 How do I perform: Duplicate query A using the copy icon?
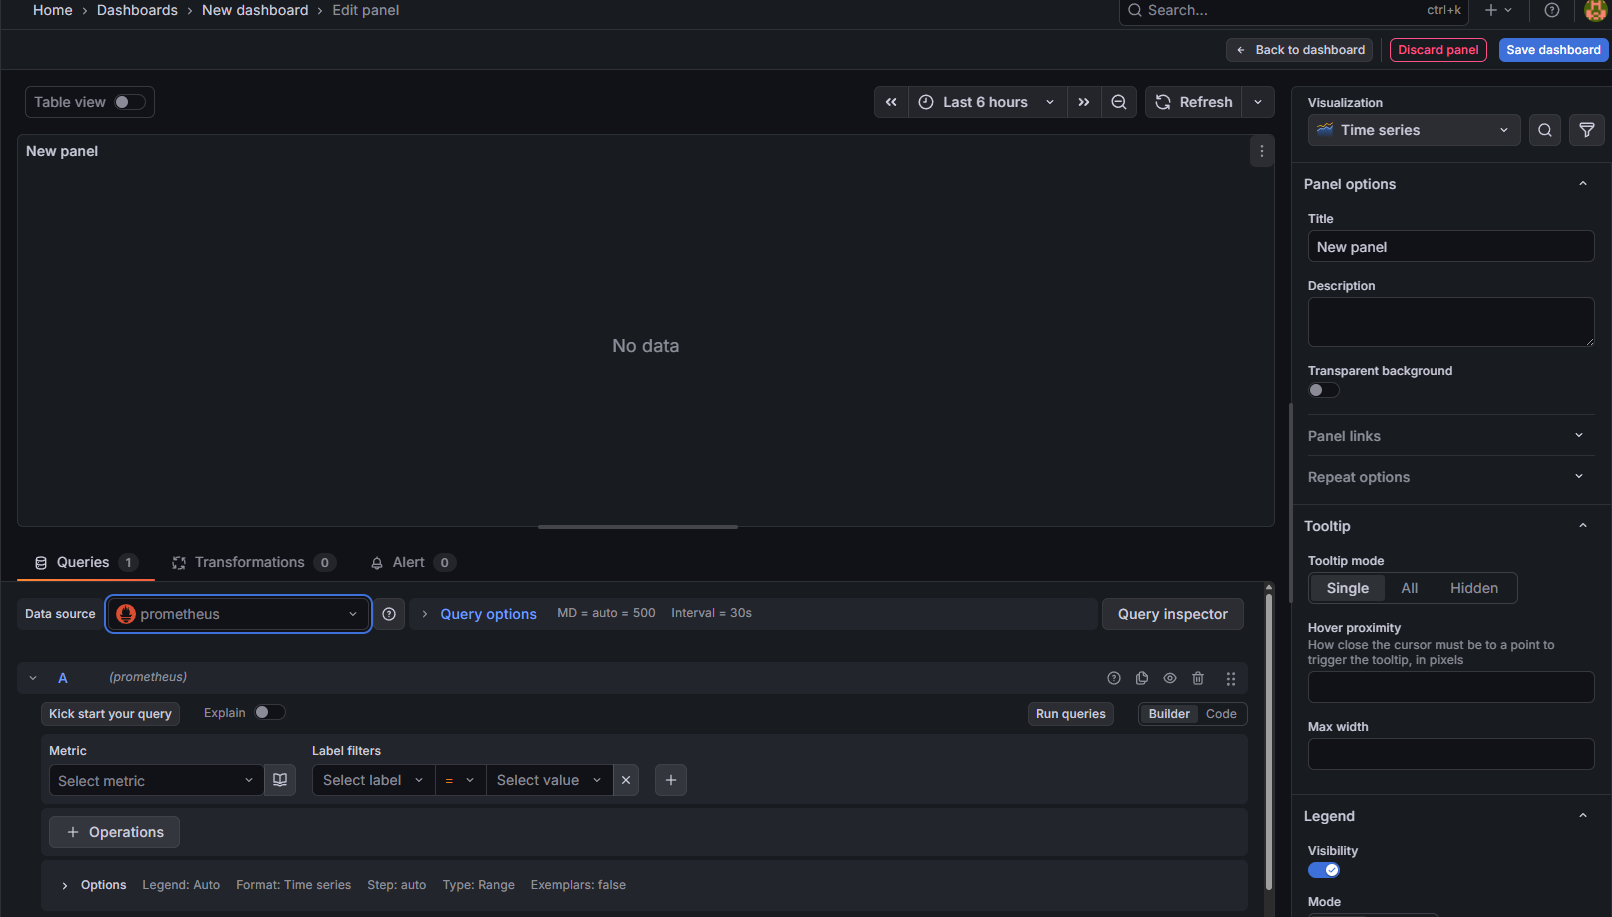pyautogui.click(x=1142, y=678)
